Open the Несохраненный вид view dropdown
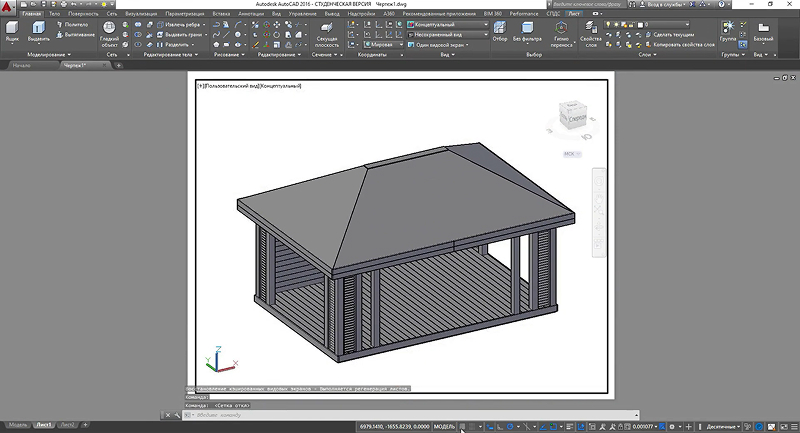This screenshot has width=800, height=433. pyautogui.click(x=447, y=35)
